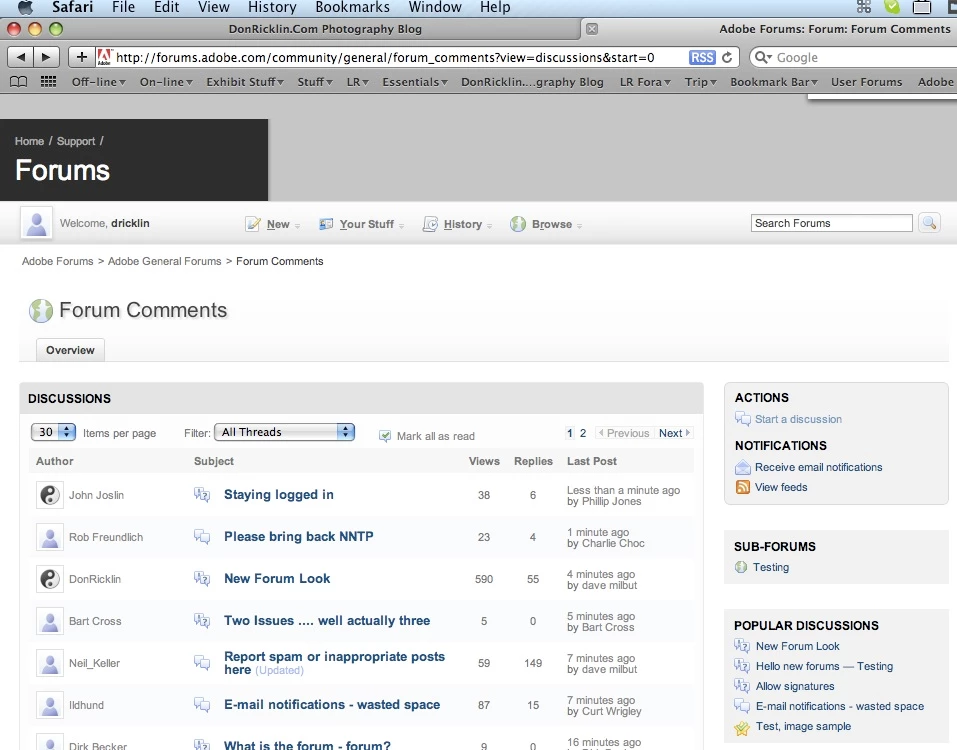Expand the Trip bookmarks folder
957x750 pixels.
coord(700,82)
